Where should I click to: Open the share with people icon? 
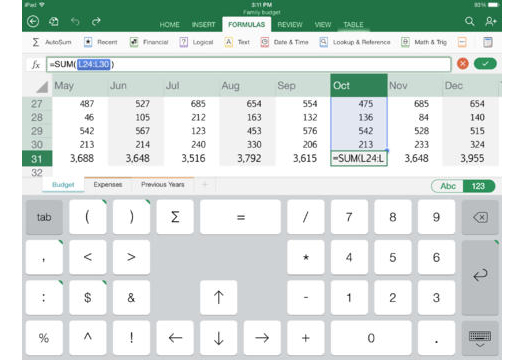click(491, 21)
